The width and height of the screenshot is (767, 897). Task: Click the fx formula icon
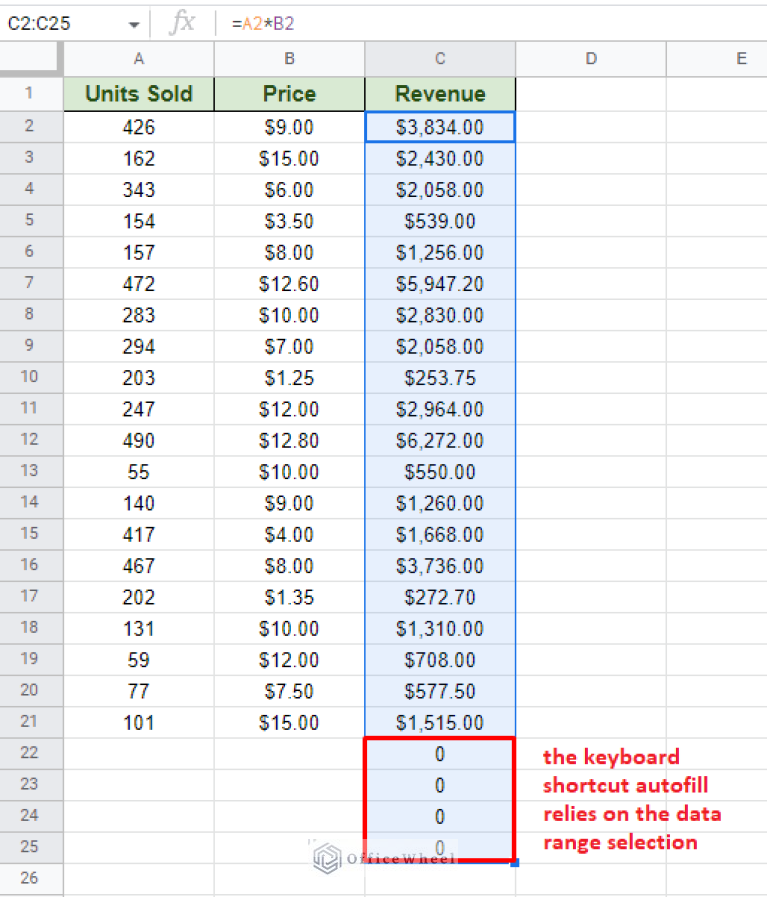pos(183,22)
